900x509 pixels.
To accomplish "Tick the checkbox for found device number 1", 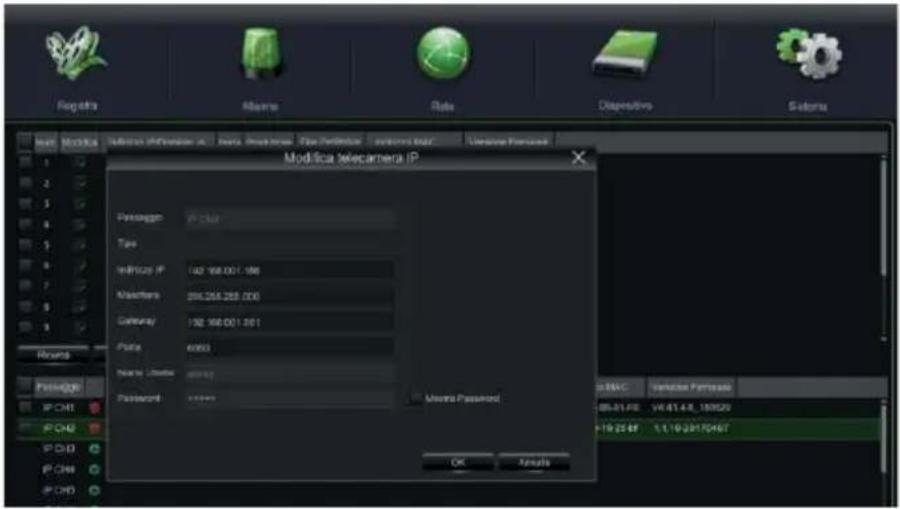I will [x=25, y=163].
